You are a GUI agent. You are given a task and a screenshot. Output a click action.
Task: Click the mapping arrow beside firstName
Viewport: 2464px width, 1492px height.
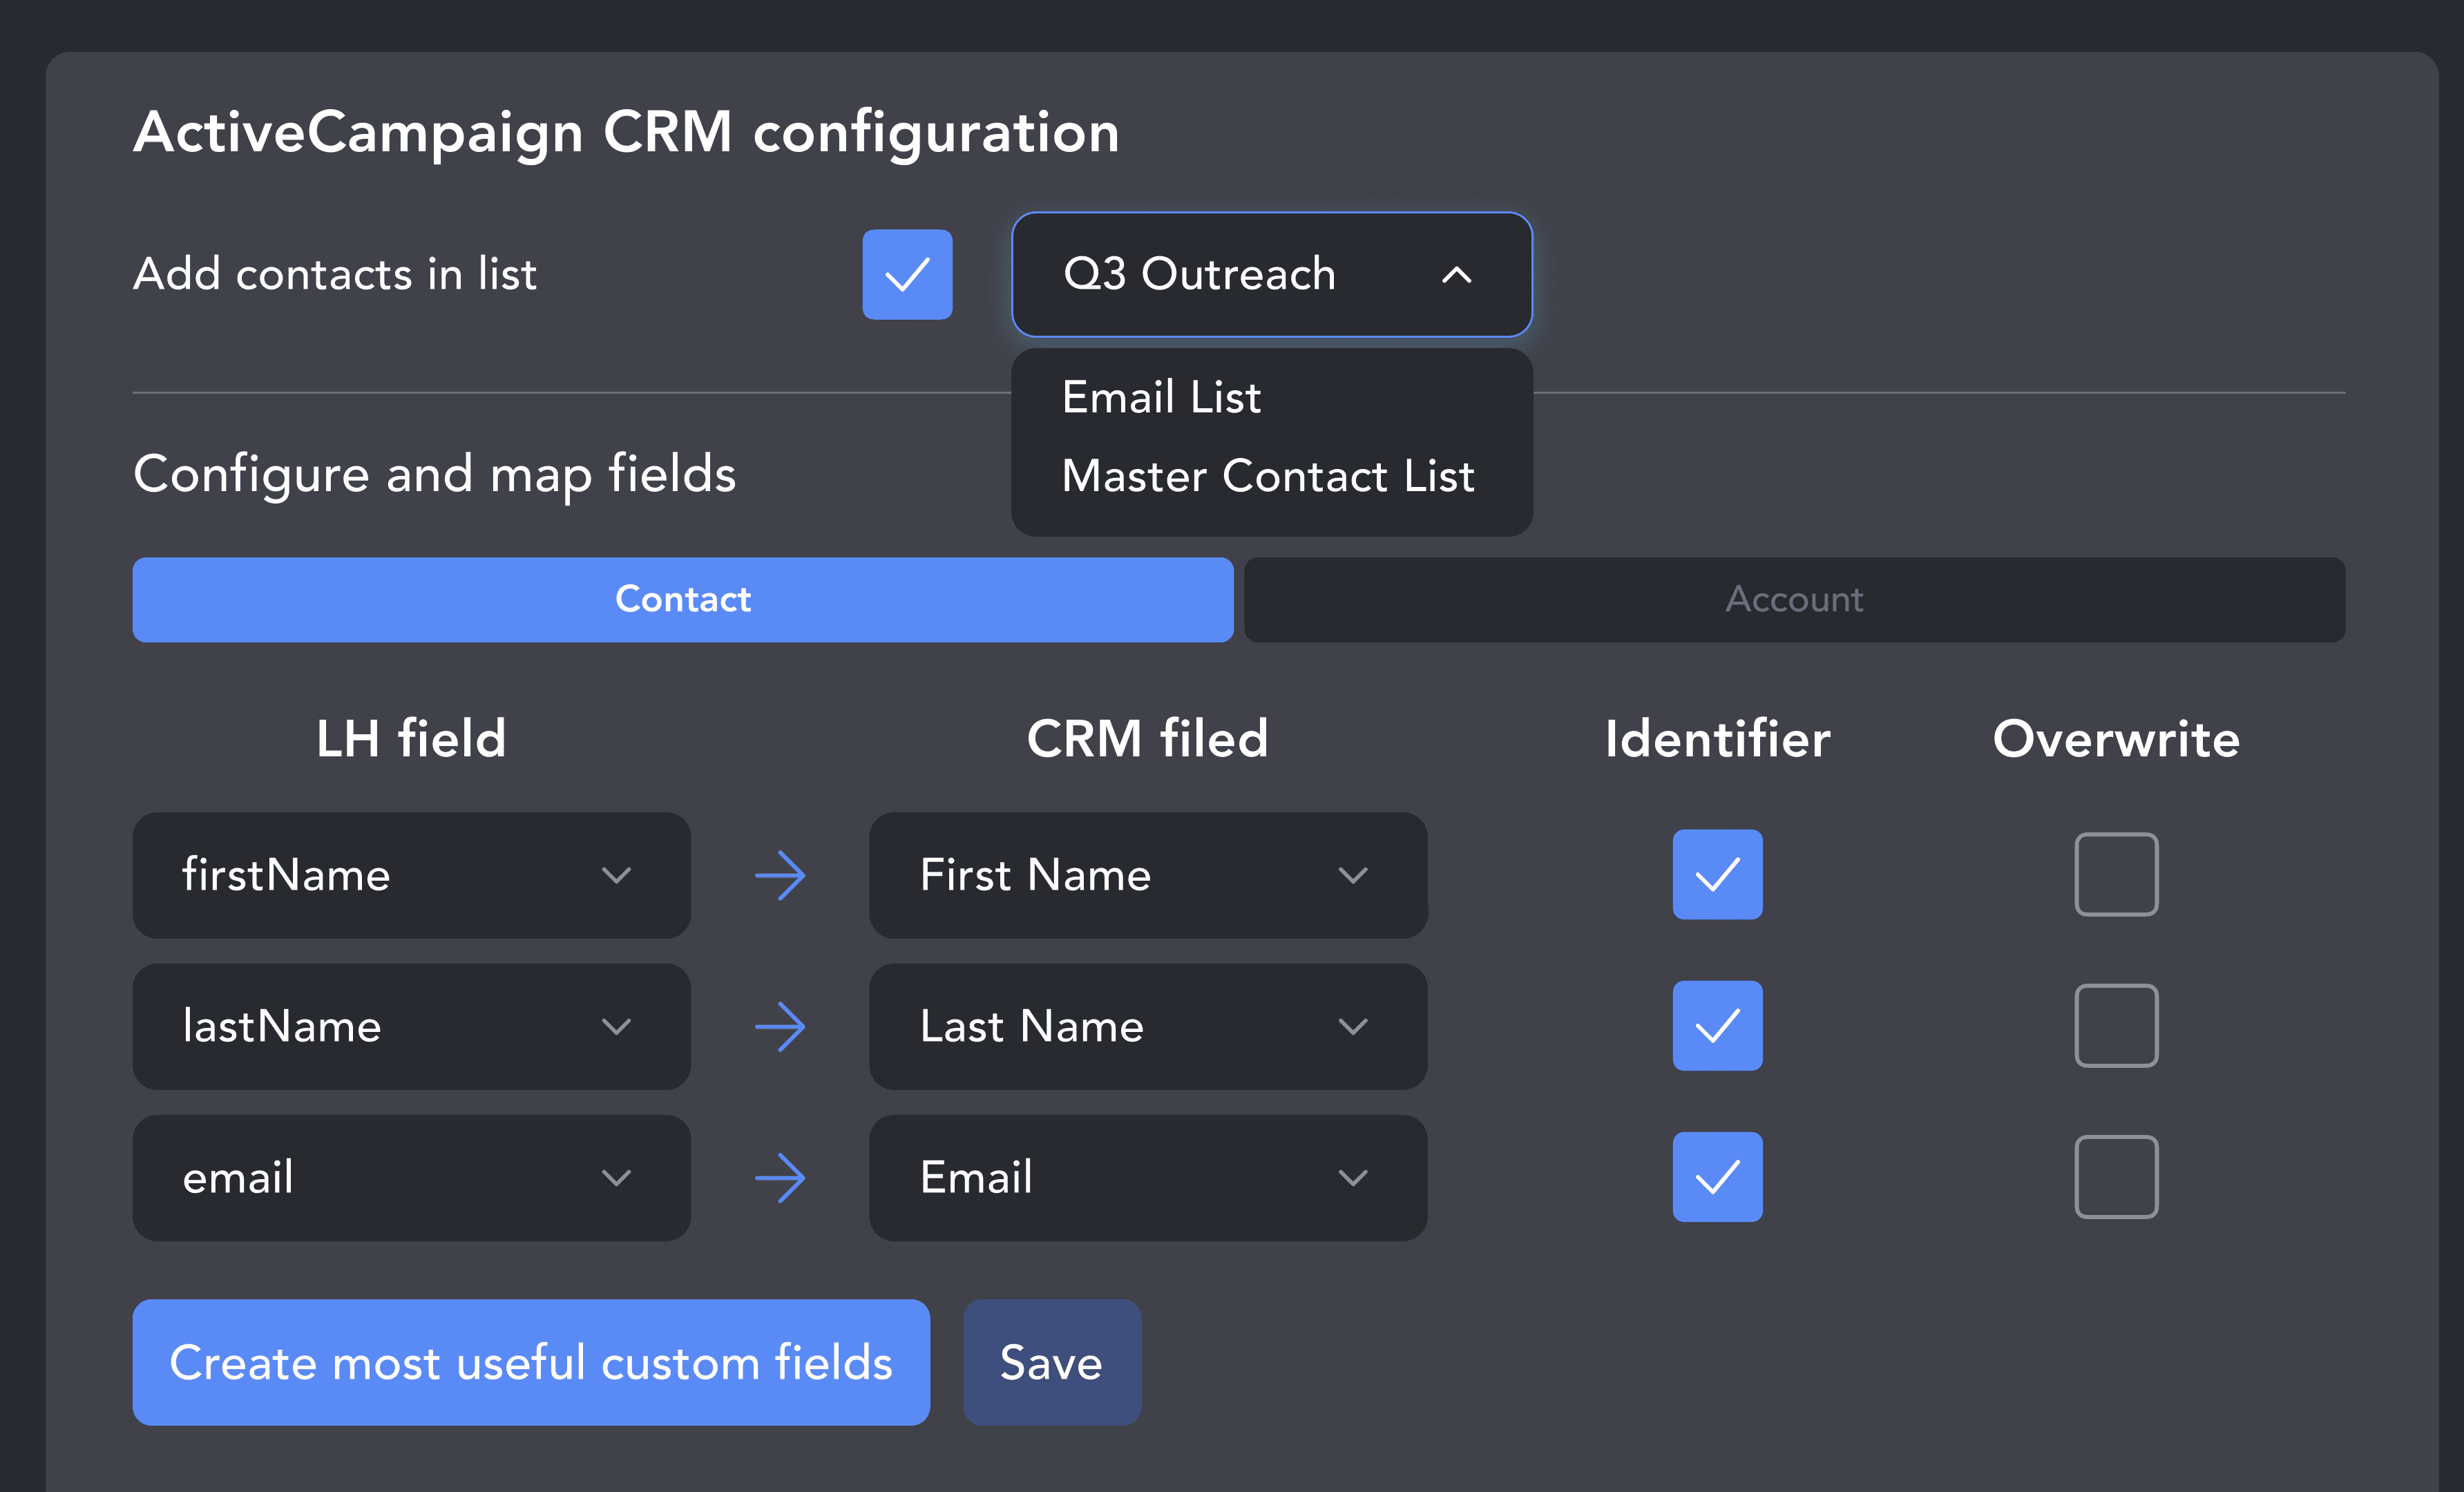coord(780,876)
